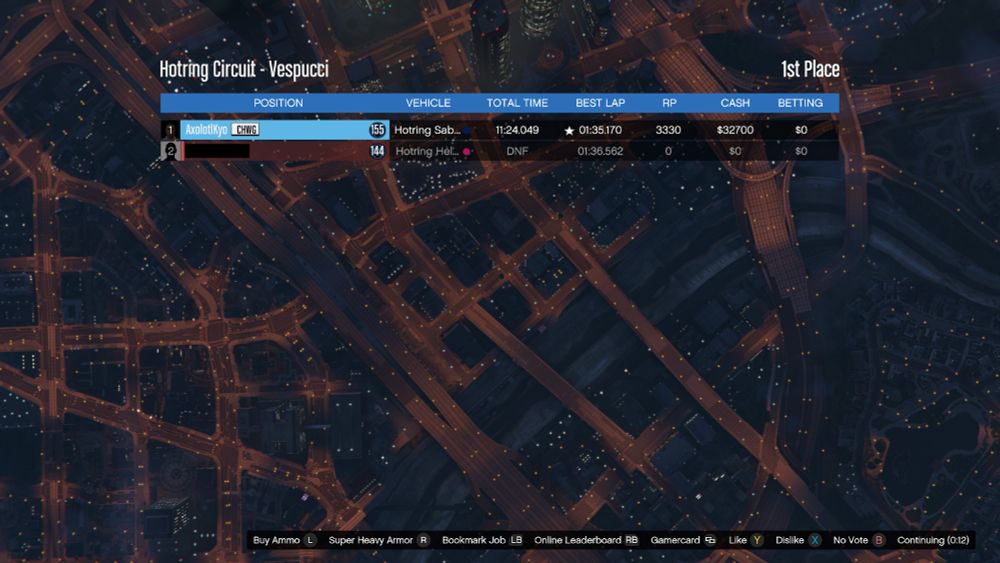Click the POSITION column header

(x=278, y=103)
